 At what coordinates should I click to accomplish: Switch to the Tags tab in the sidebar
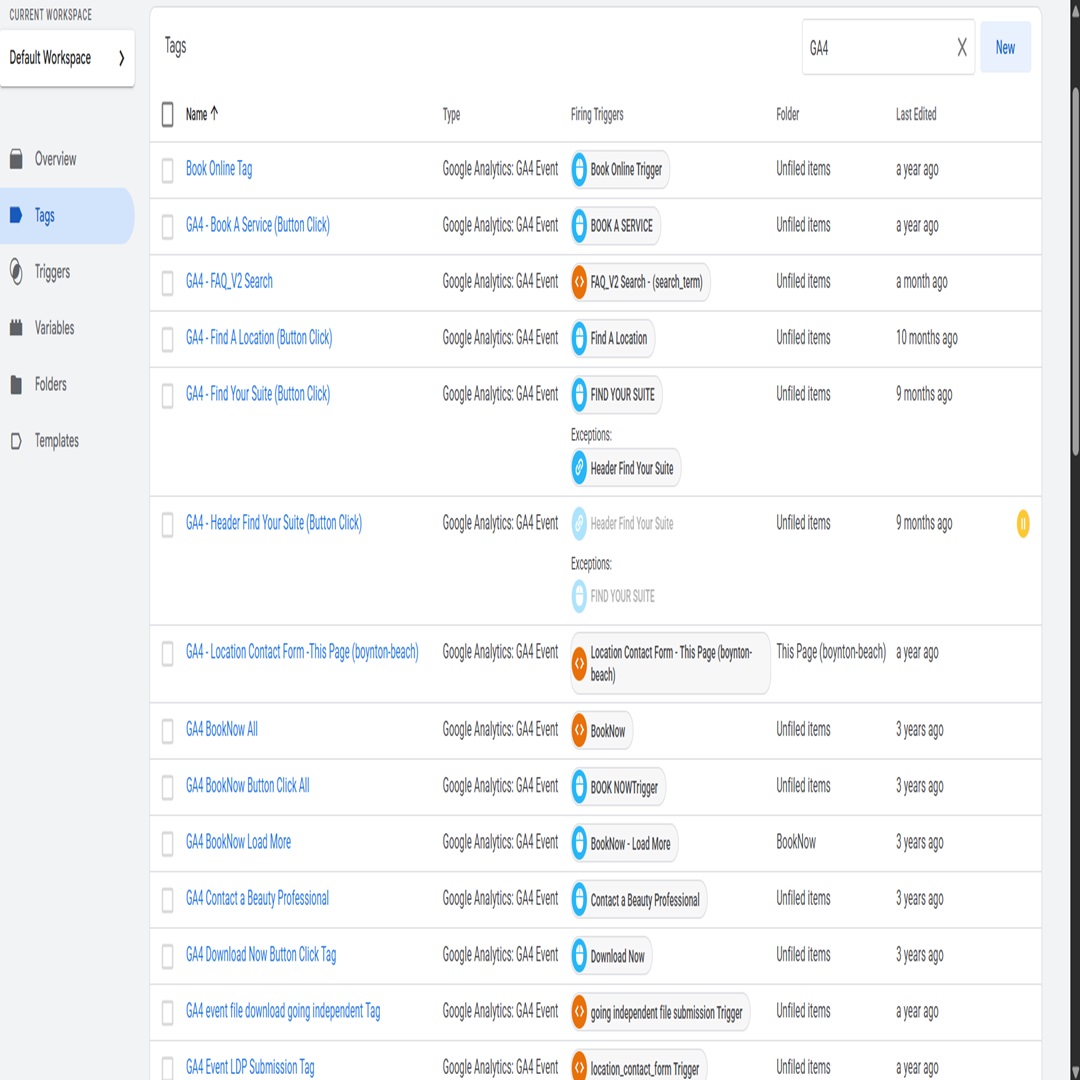pyautogui.click(x=42, y=215)
